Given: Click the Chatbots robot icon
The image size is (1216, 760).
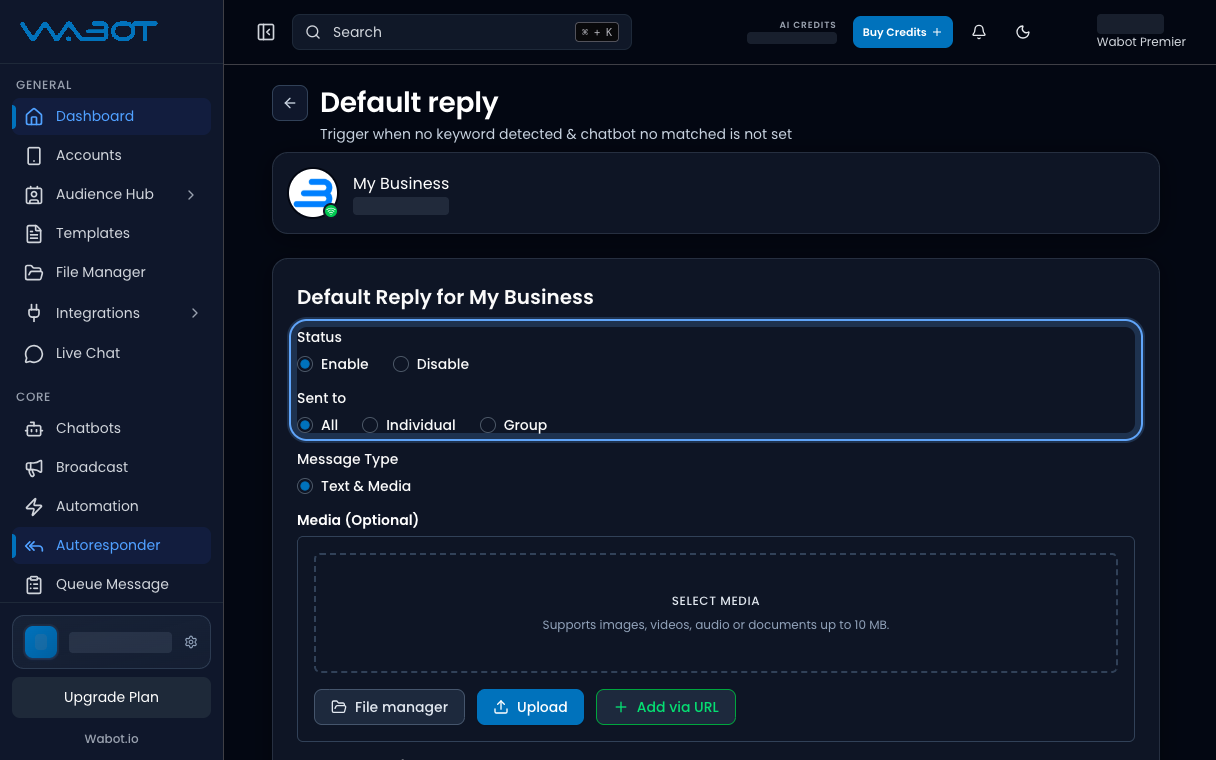Looking at the screenshot, I should tap(34, 428).
